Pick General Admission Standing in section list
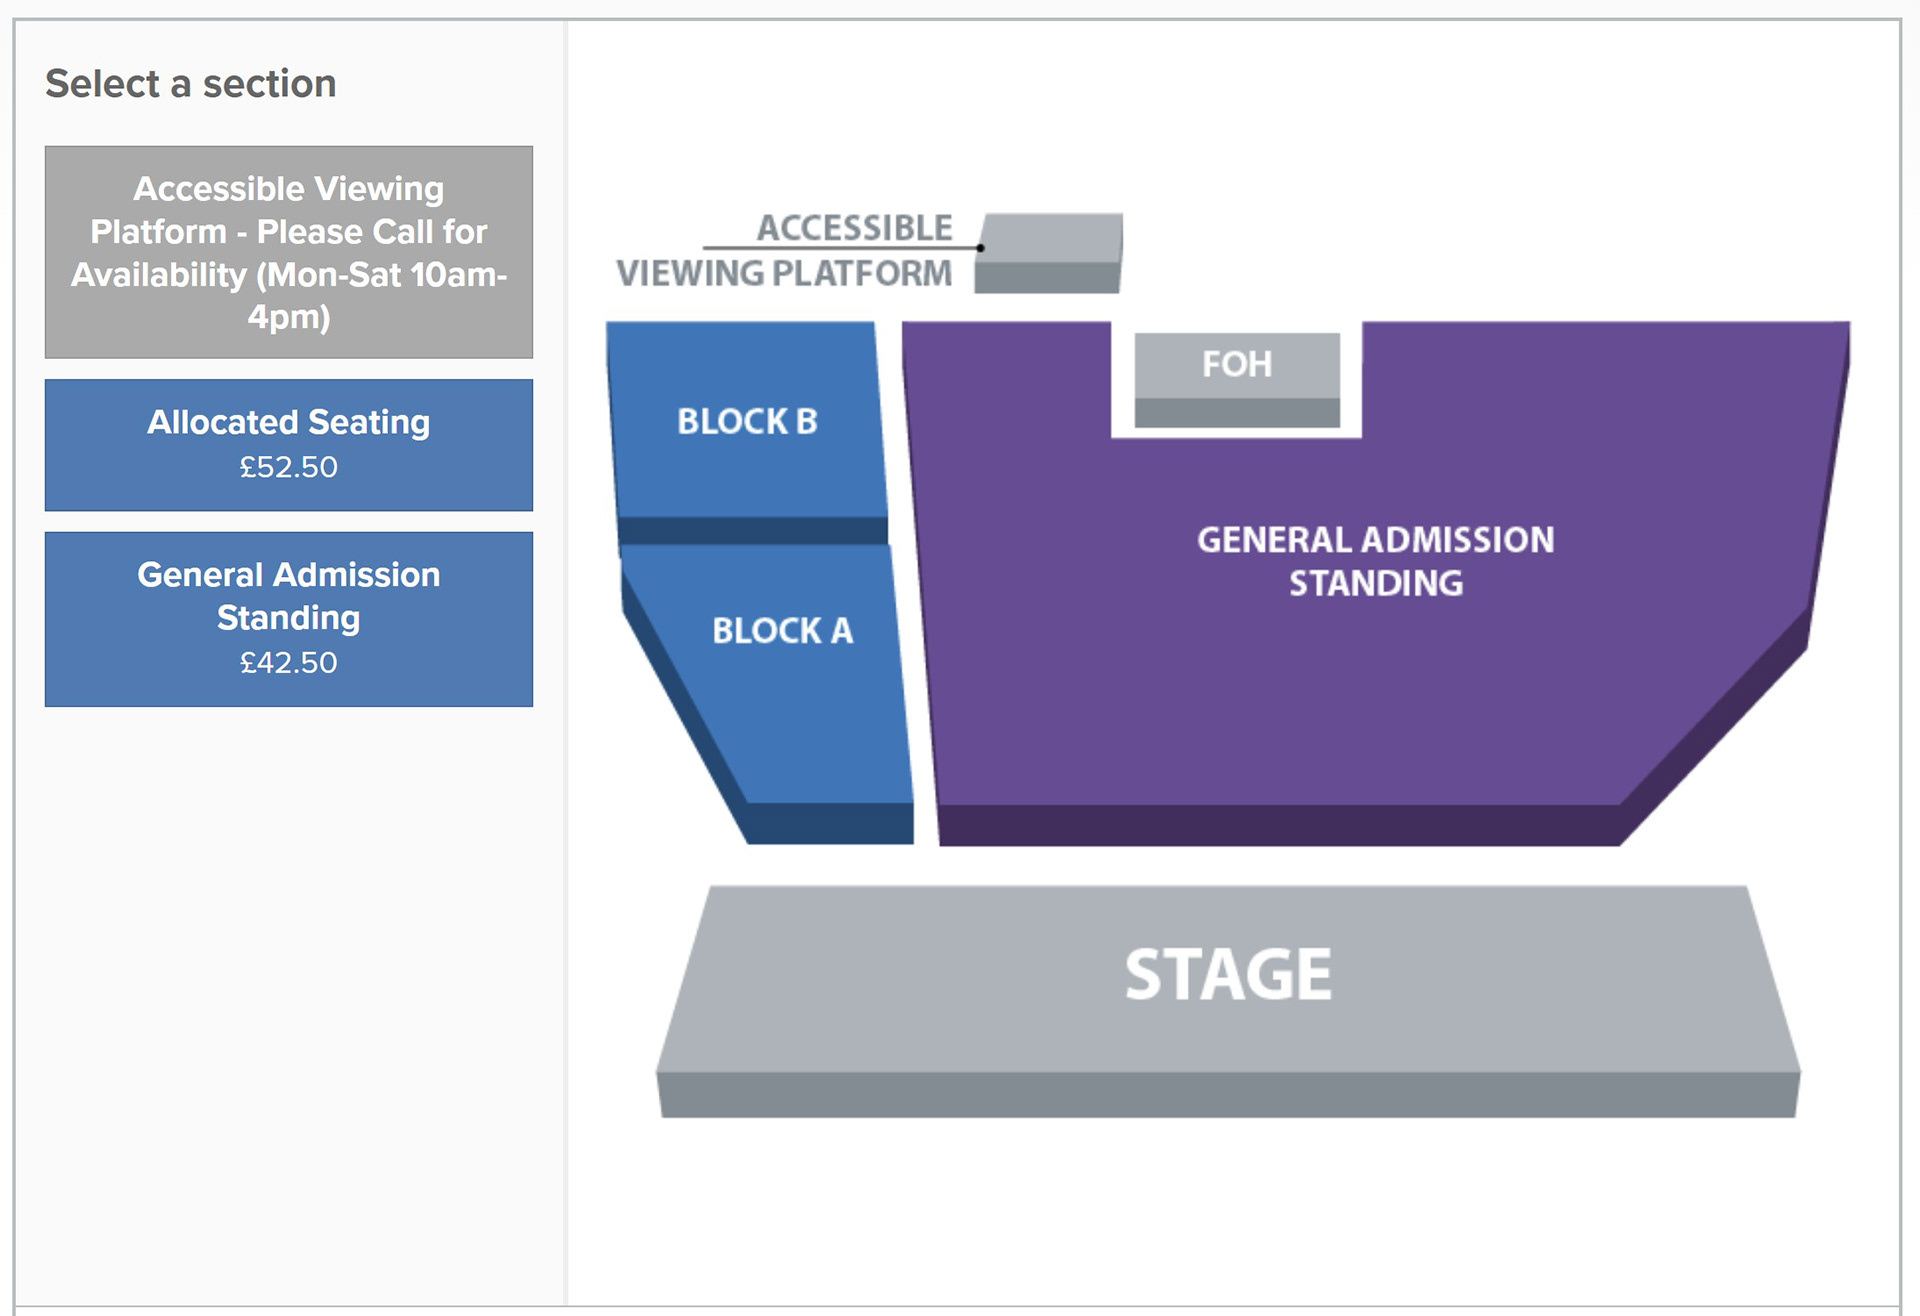 [x=288, y=618]
